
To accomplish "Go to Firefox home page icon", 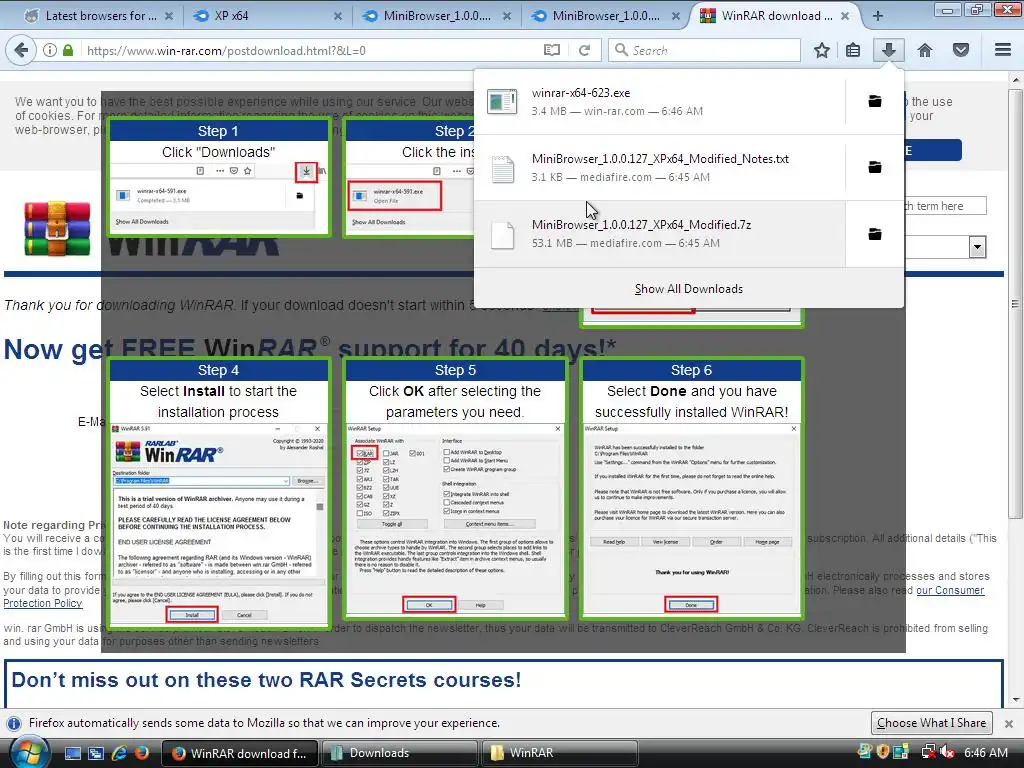I will tap(925, 50).
